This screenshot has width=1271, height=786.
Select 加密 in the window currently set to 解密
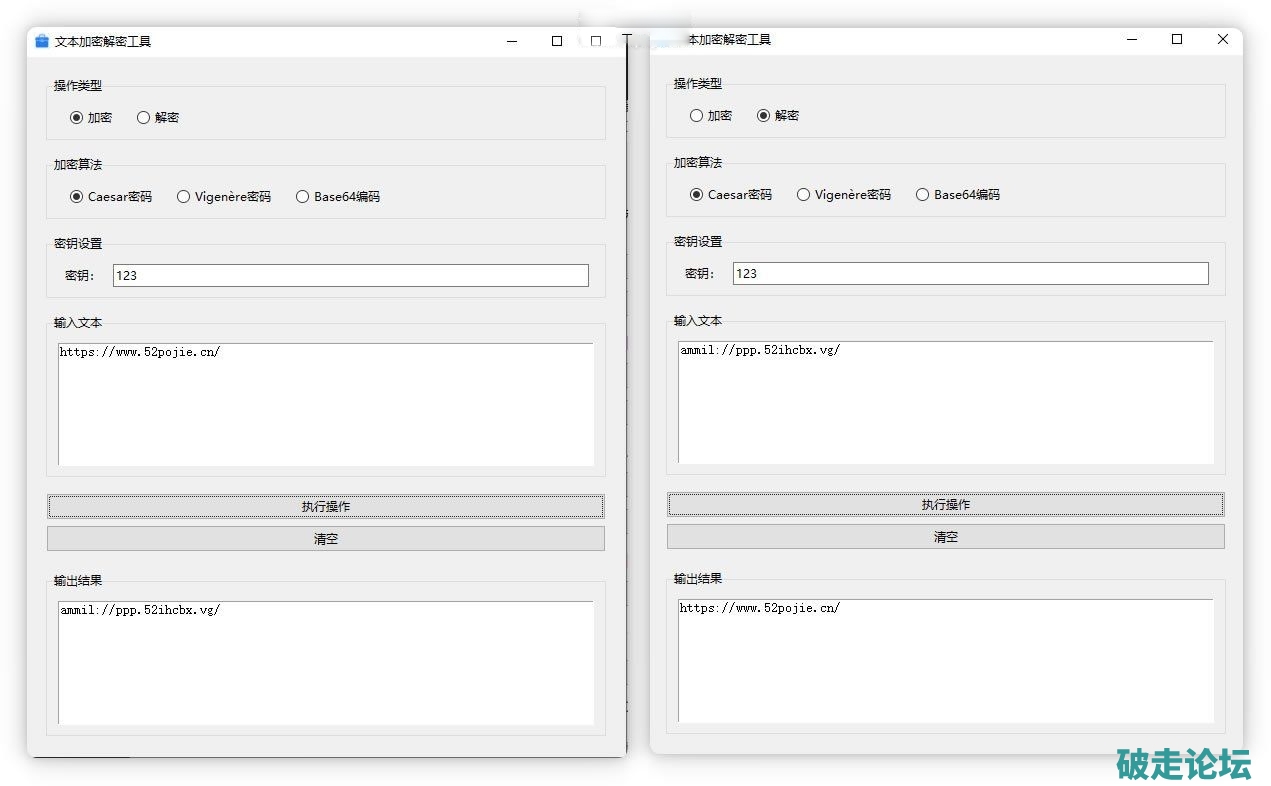point(697,115)
